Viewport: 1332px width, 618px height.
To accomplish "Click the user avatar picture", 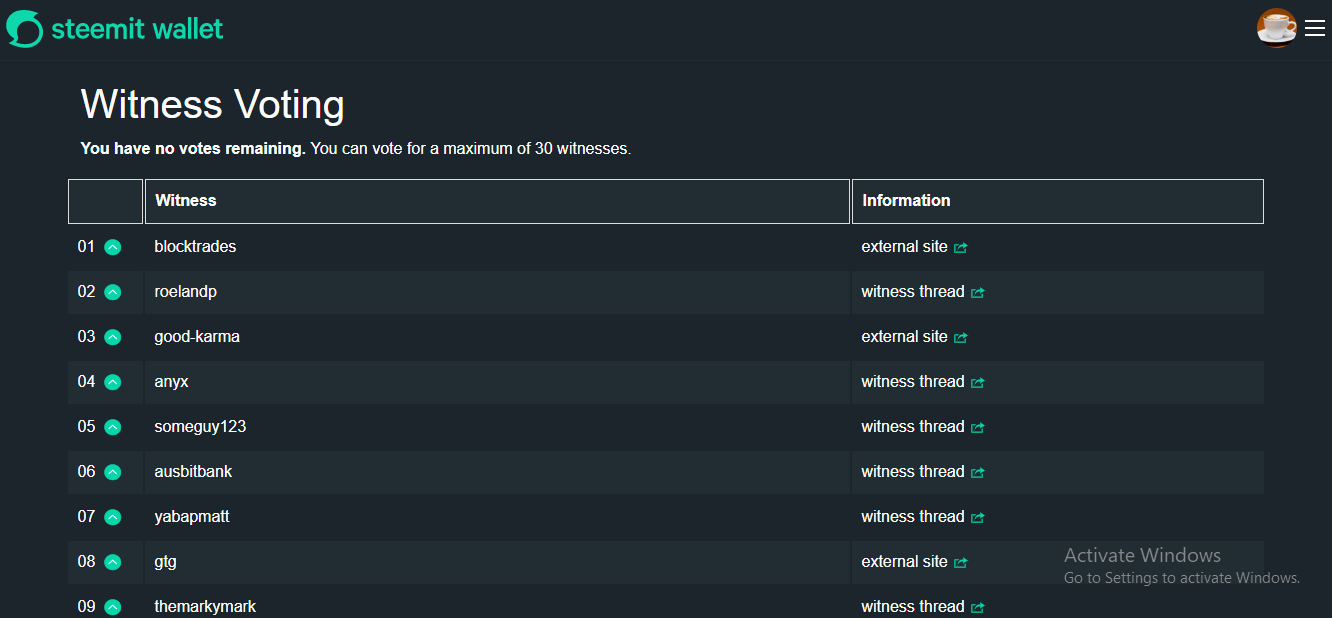I will coord(1276,28).
